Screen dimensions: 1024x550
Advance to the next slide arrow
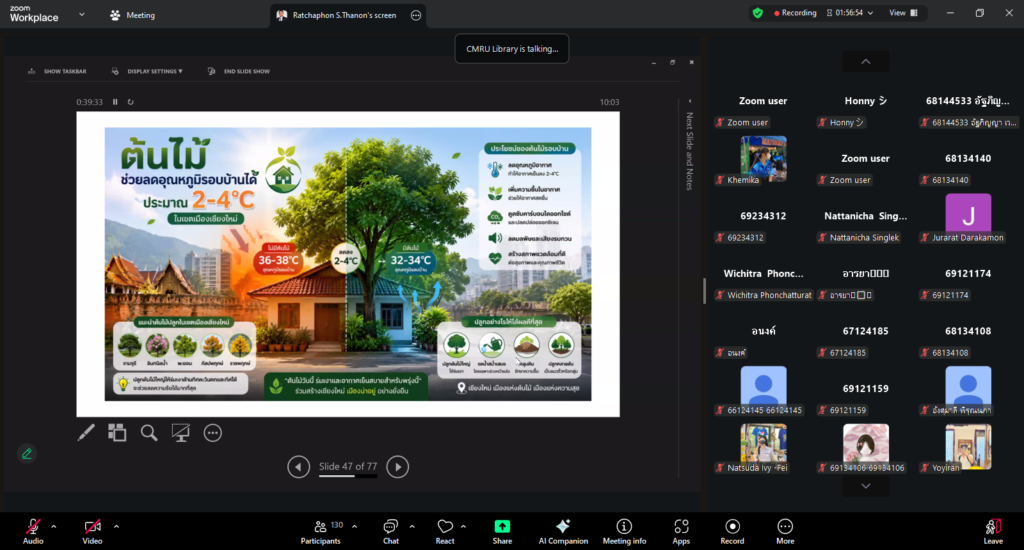pyautogui.click(x=398, y=466)
